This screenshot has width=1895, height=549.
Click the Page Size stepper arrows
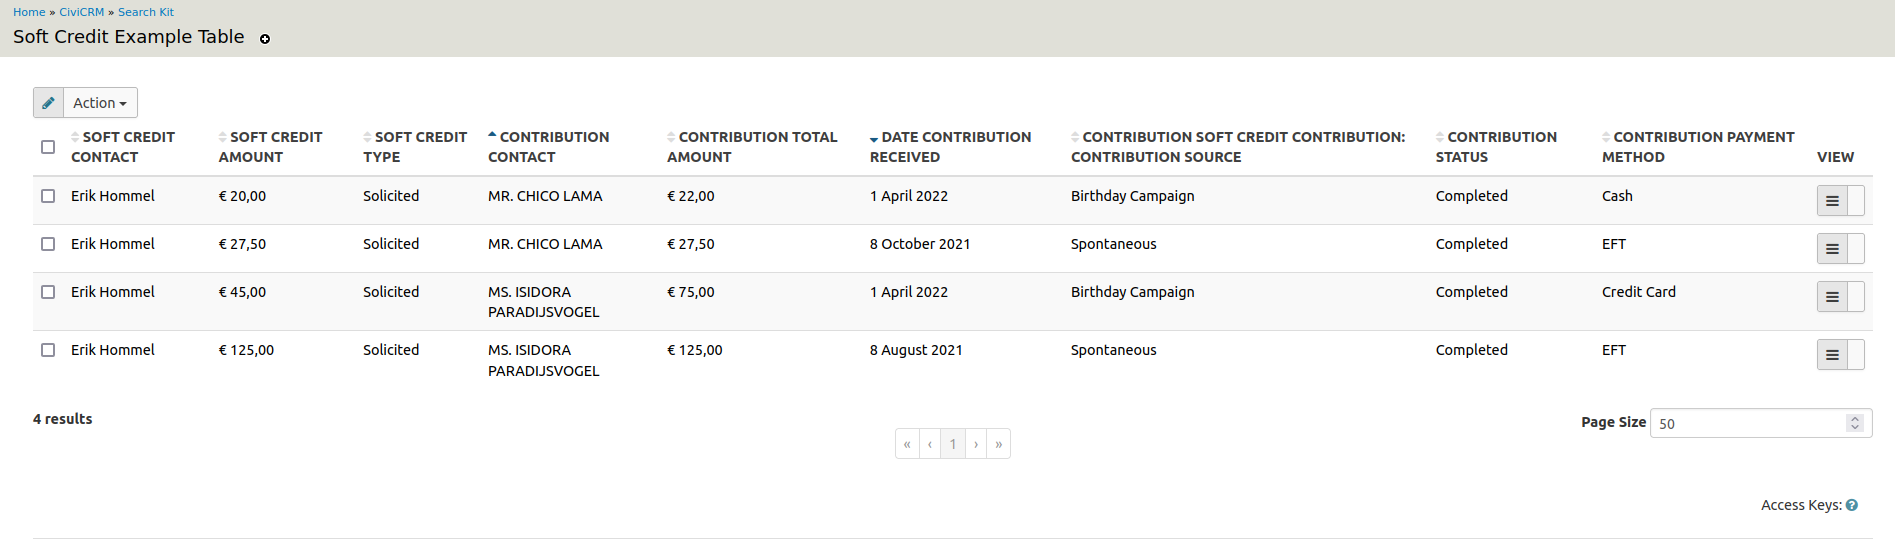tap(1855, 423)
